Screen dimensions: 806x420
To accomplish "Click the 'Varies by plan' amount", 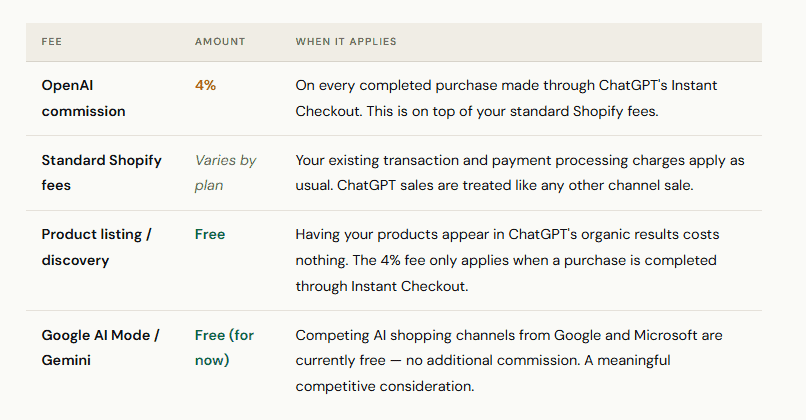I will click(225, 173).
